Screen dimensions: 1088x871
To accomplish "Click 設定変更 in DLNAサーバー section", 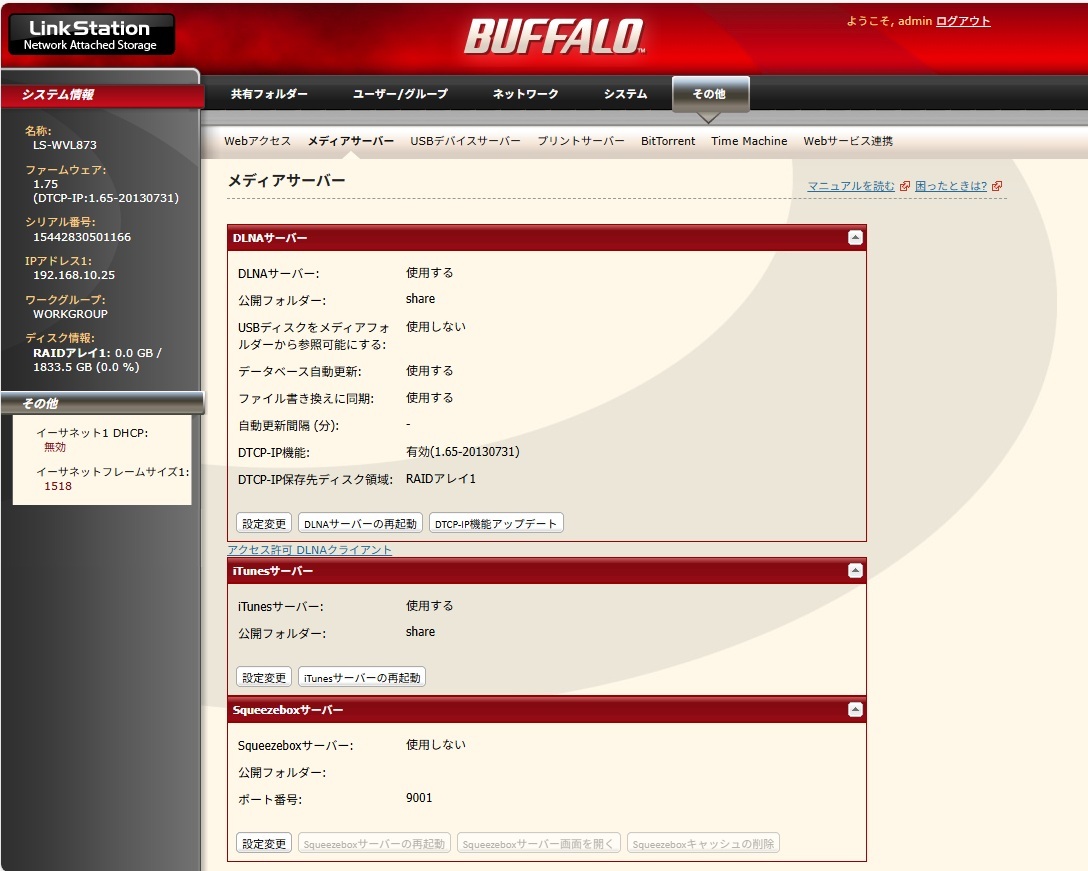I will [x=264, y=523].
